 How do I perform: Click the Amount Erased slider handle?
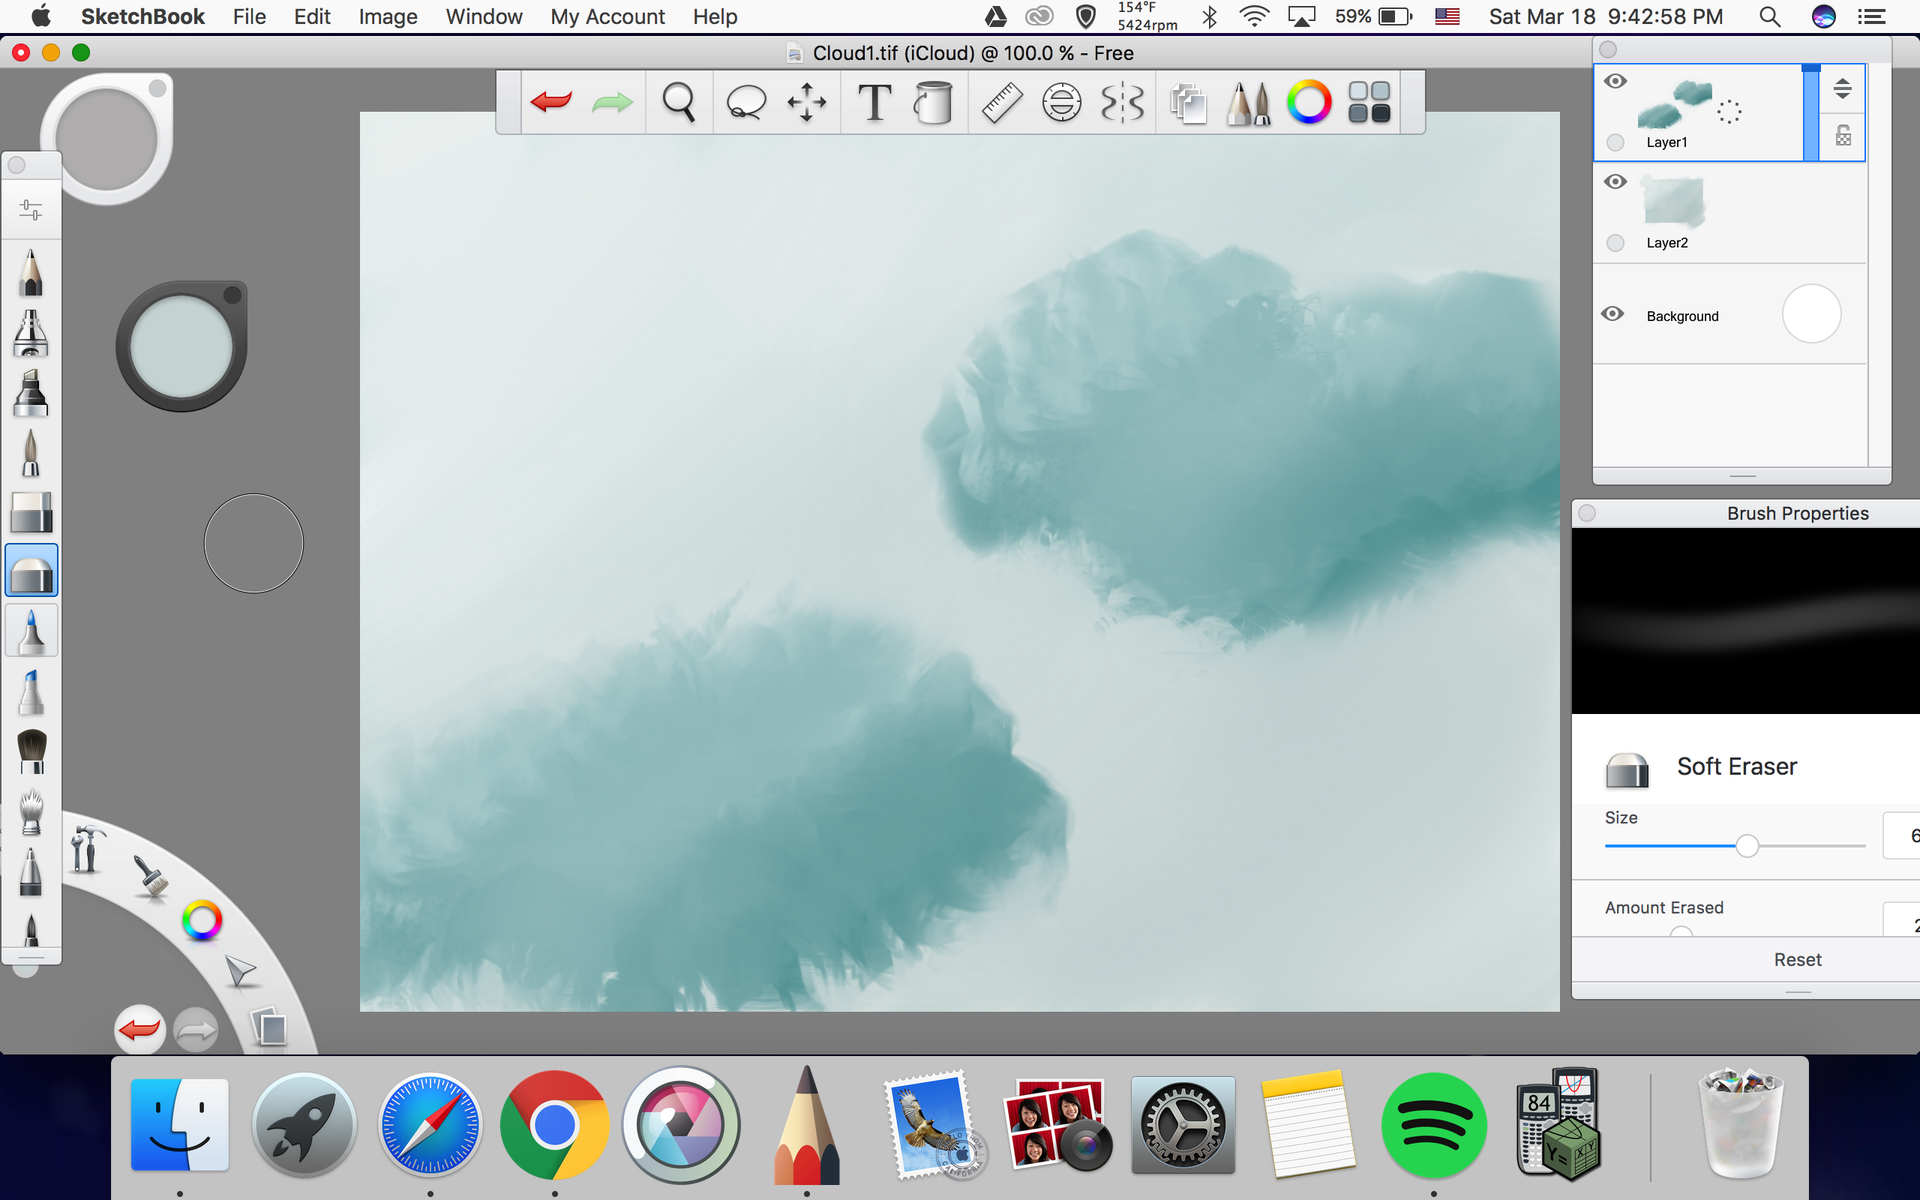pyautogui.click(x=1681, y=933)
